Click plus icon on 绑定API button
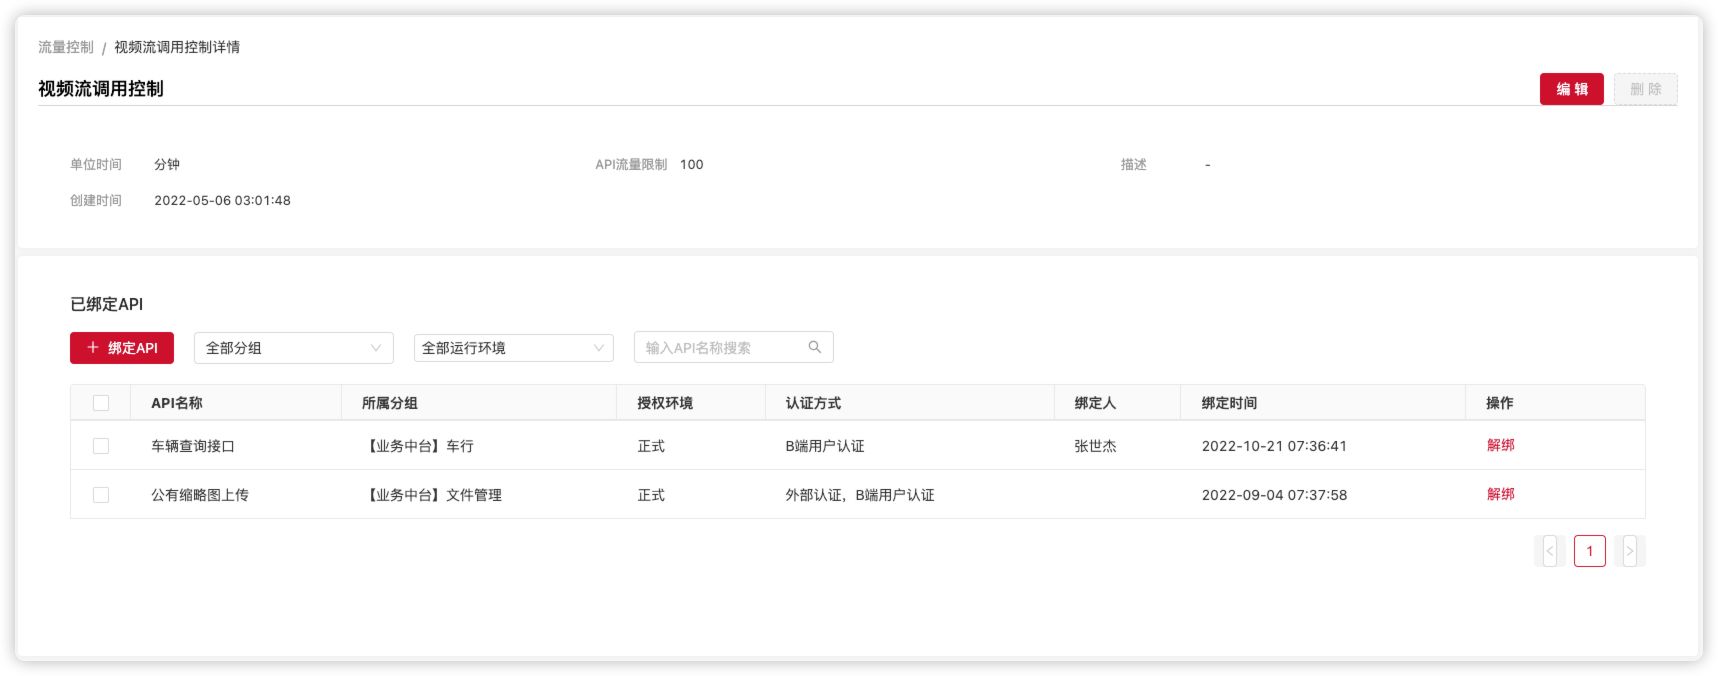This screenshot has height=676, width=1718. [x=93, y=347]
